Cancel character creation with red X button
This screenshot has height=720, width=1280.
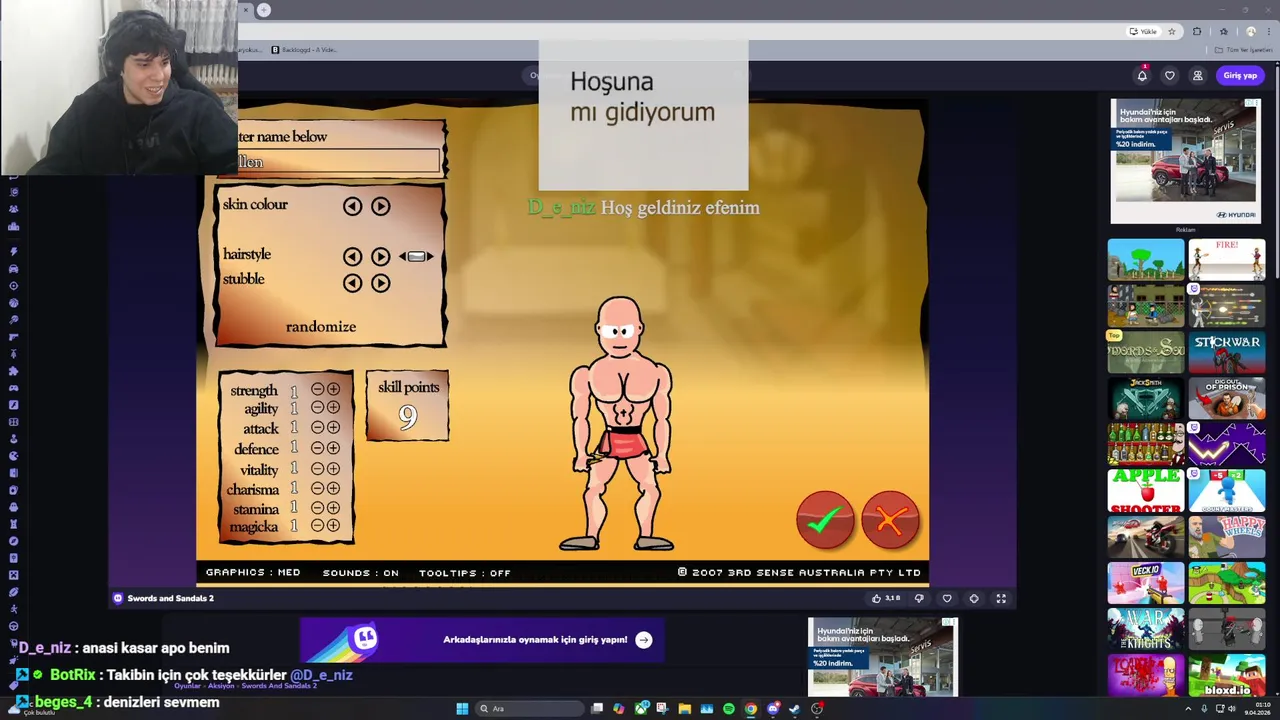coord(890,520)
